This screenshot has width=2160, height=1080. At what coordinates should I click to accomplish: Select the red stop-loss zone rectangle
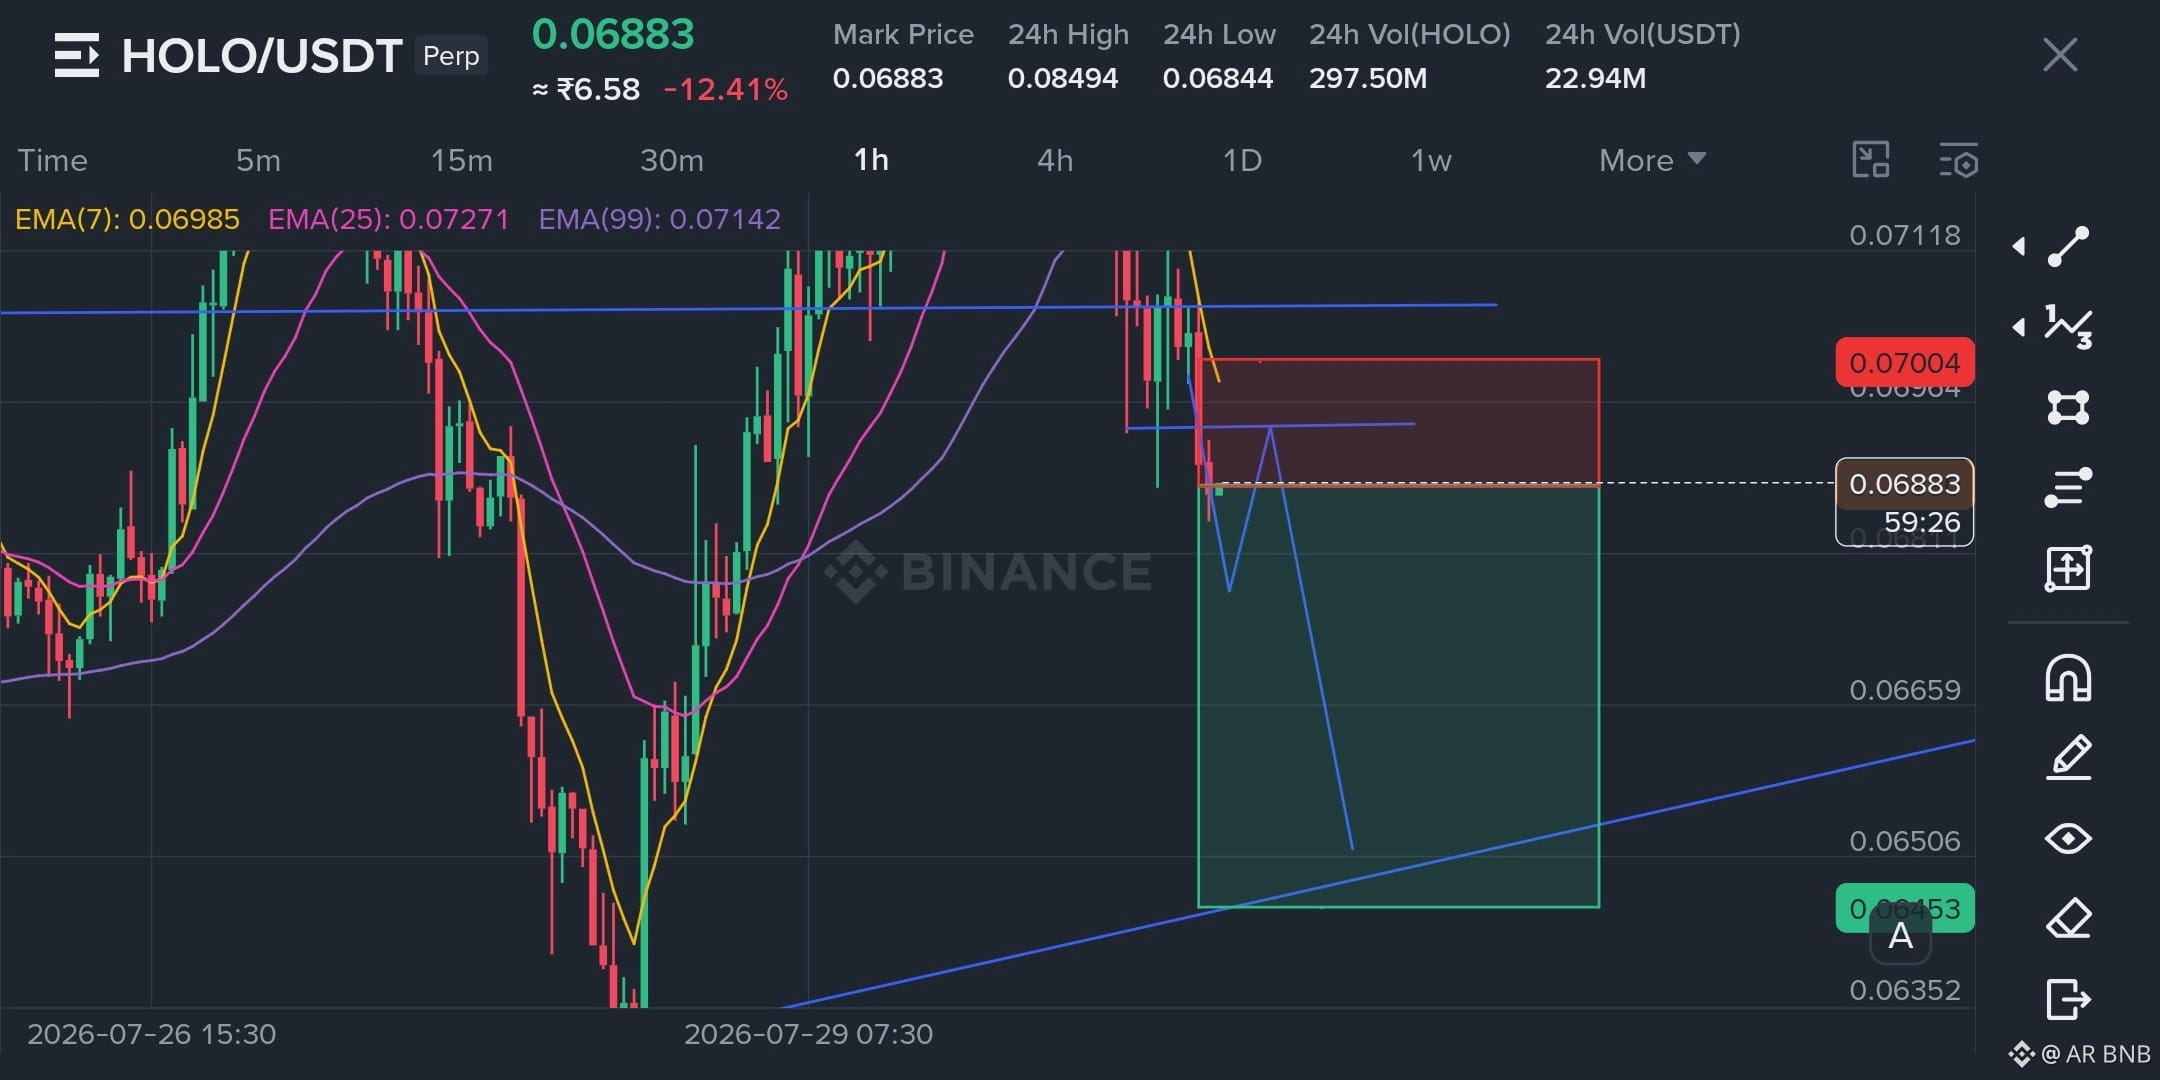point(1399,422)
